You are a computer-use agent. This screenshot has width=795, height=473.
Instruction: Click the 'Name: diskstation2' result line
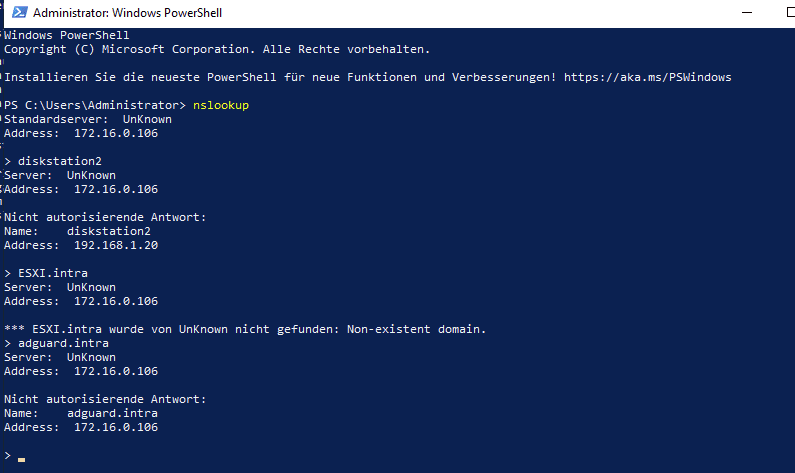77,231
